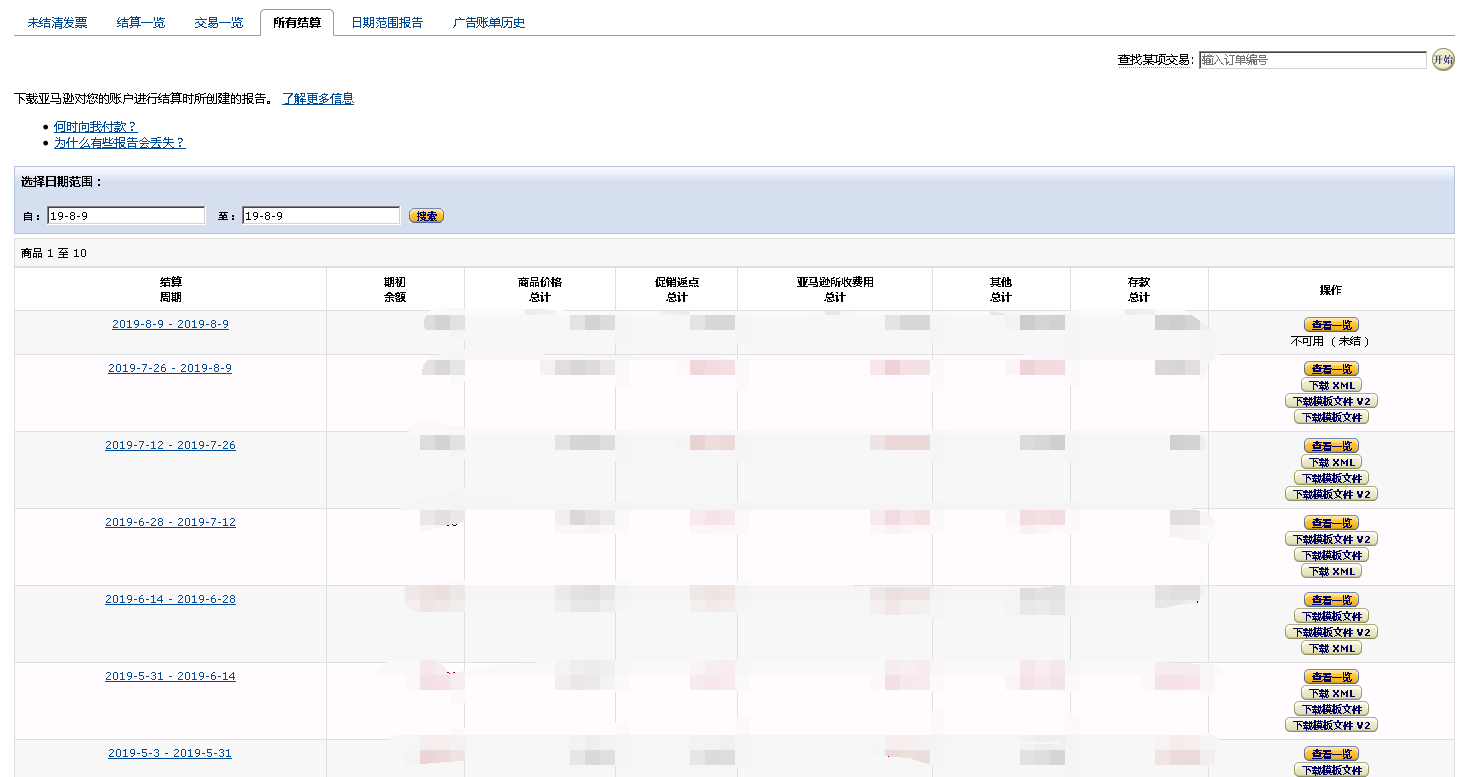
Task: Click the 不可用（未结）status text
Action: tap(1331, 341)
